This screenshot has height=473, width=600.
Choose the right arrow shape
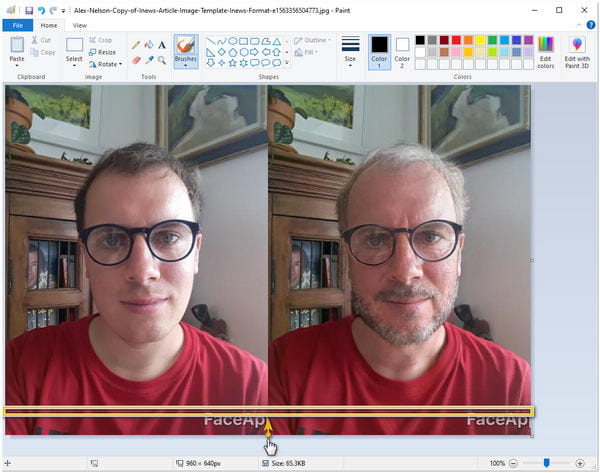pos(255,52)
